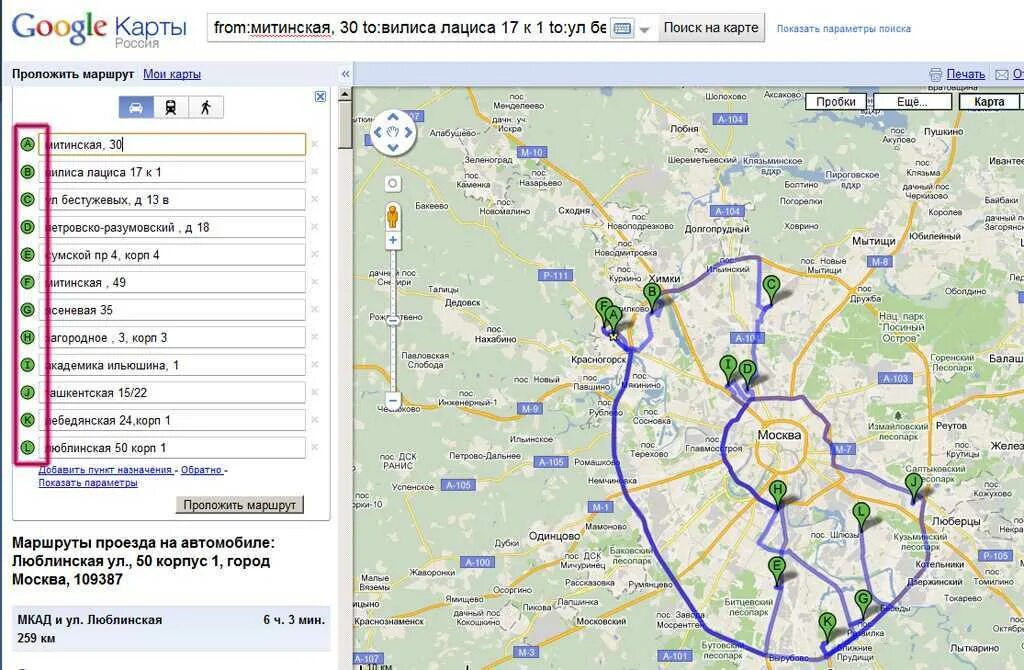Select the walking mode icon

pos(206,107)
